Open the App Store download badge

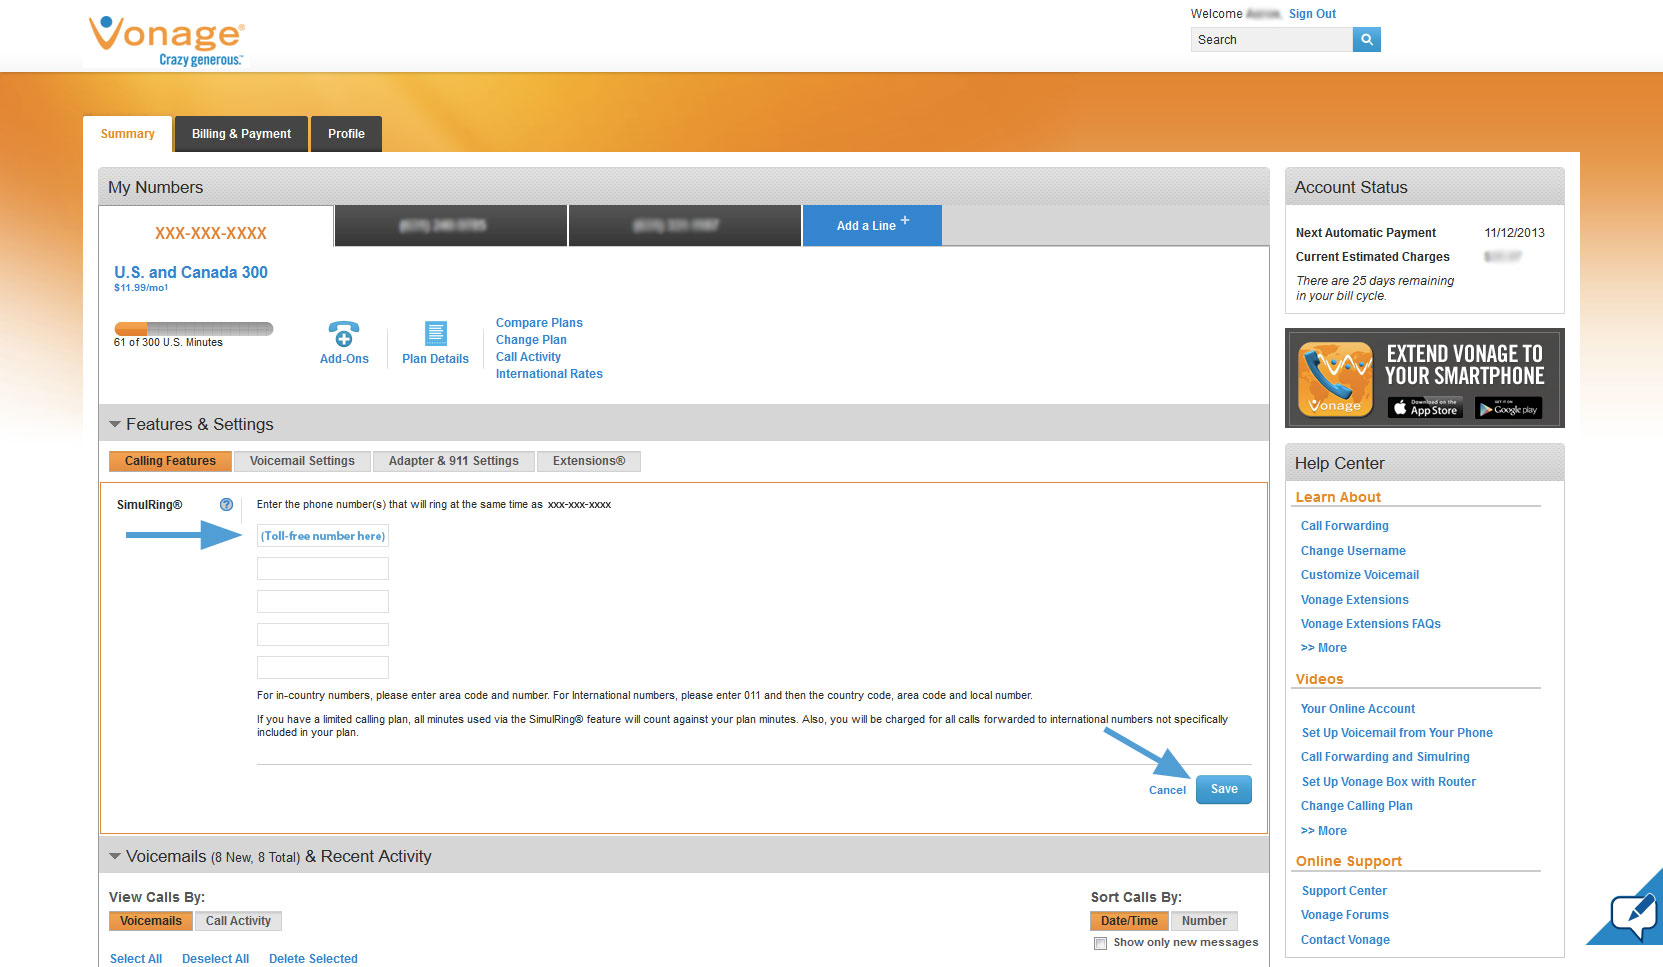(1425, 408)
